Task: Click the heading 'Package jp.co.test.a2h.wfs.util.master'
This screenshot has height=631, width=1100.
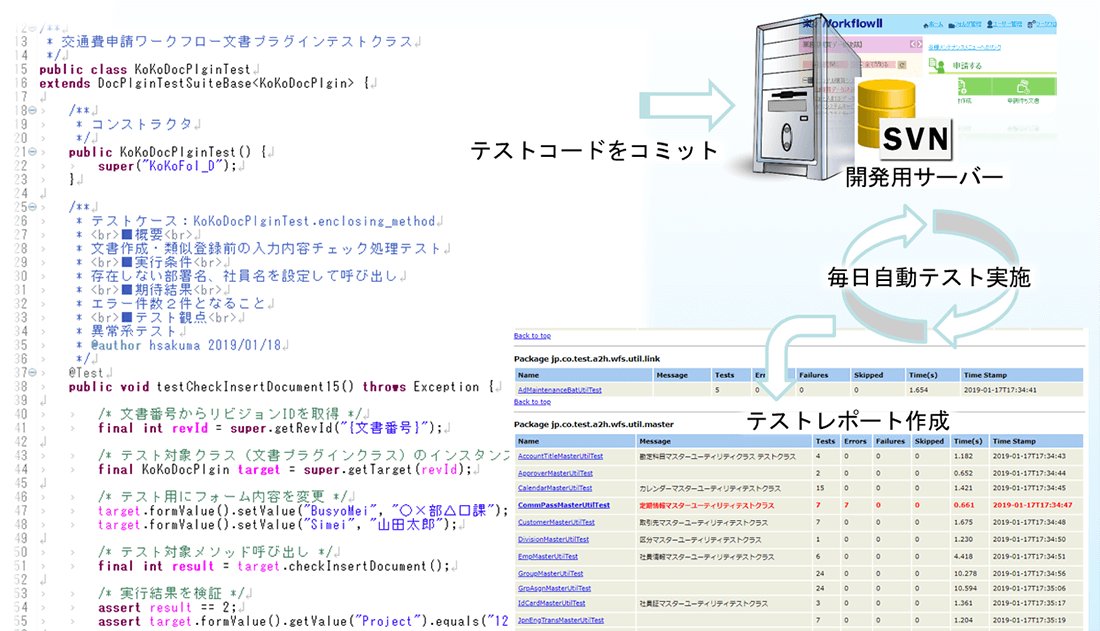Action: (x=593, y=425)
